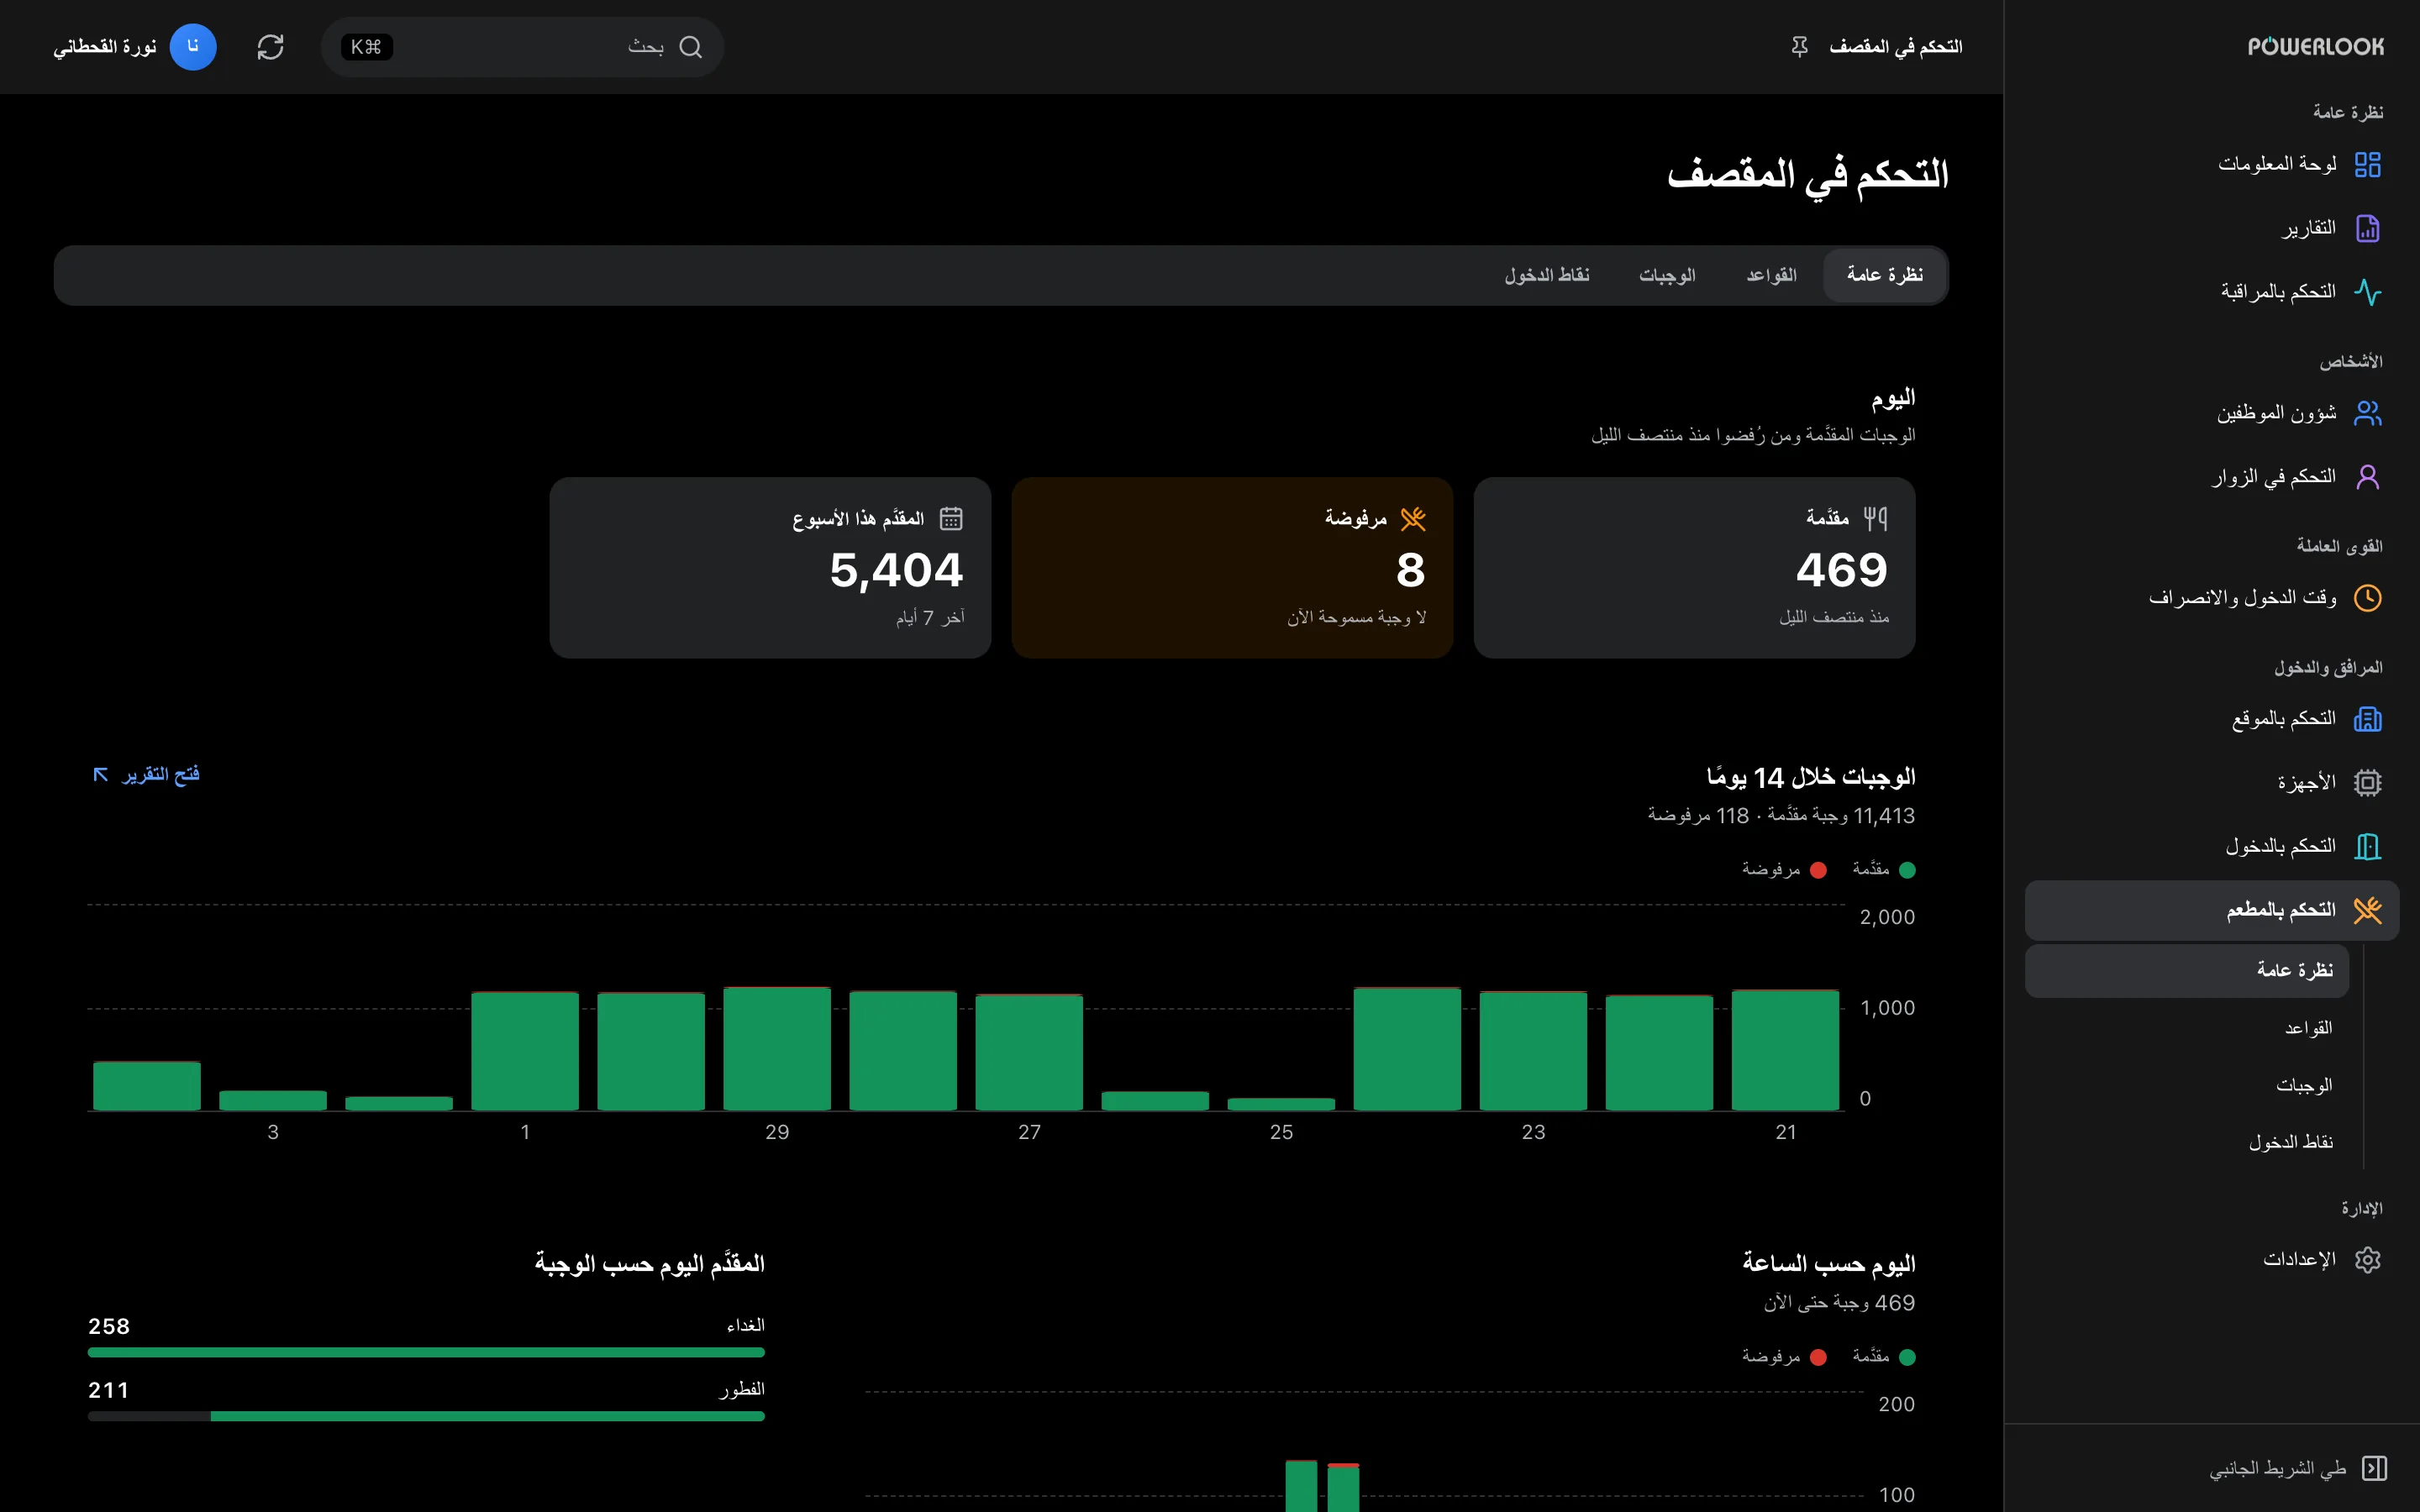
Task: Switch to نقاط الدخول tab
Action: [1547, 275]
